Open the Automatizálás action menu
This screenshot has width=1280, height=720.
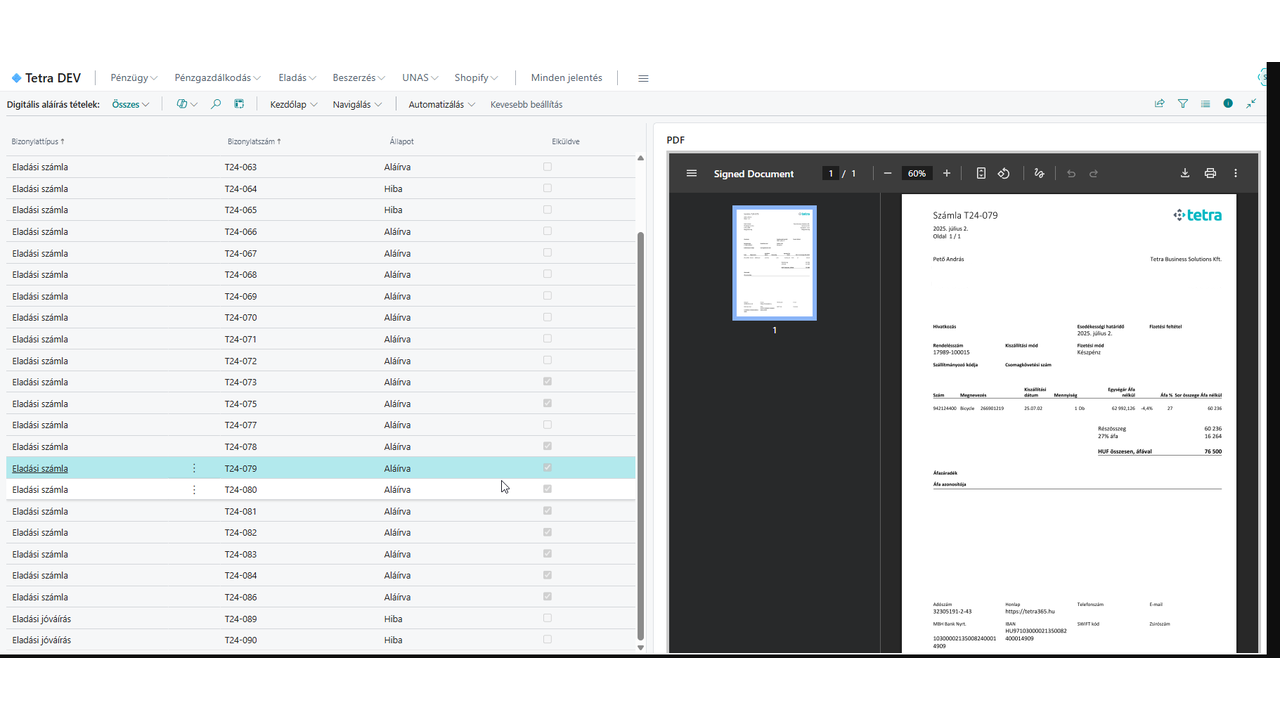442,104
